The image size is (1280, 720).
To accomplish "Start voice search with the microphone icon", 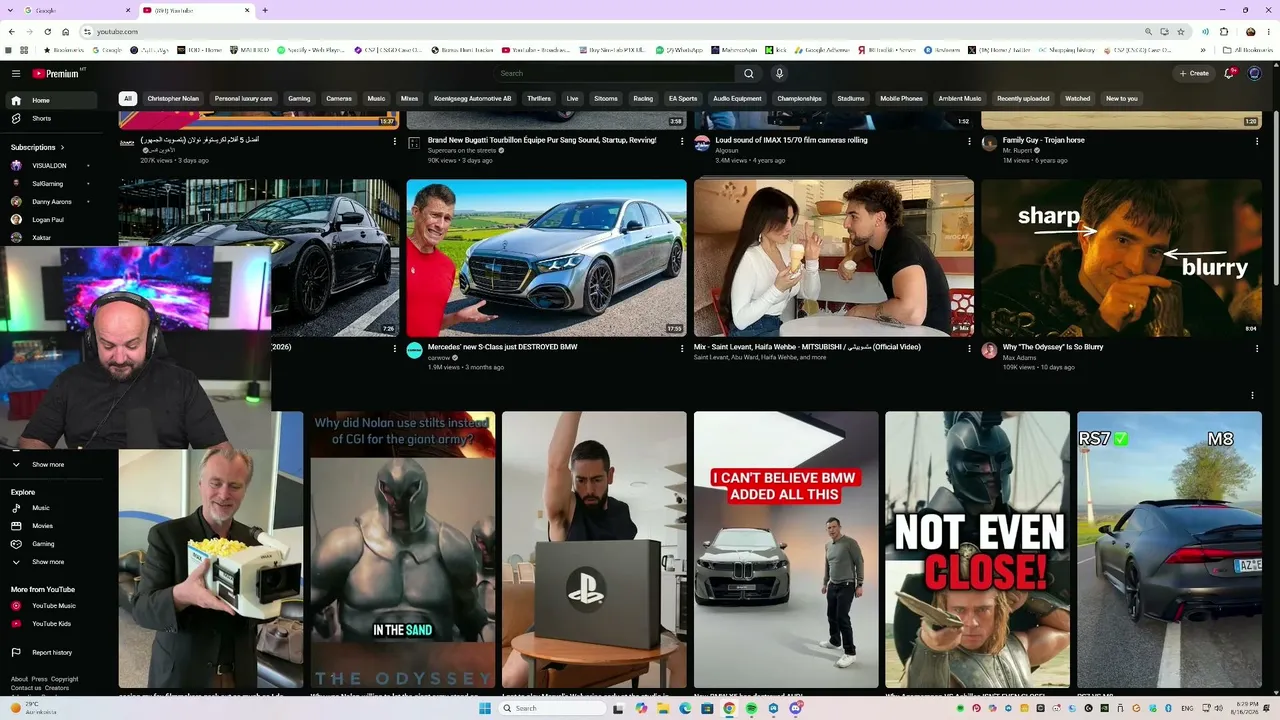I will (x=779, y=73).
